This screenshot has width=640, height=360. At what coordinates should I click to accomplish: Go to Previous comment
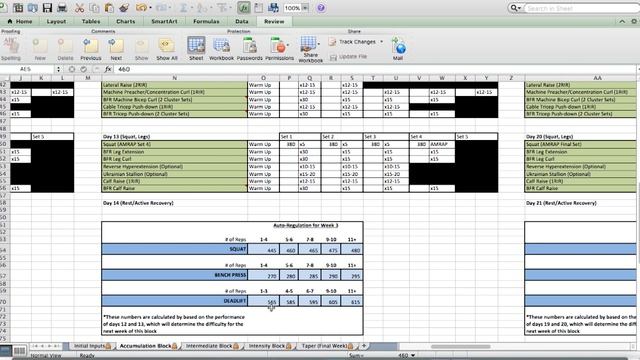tap(91, 48)
